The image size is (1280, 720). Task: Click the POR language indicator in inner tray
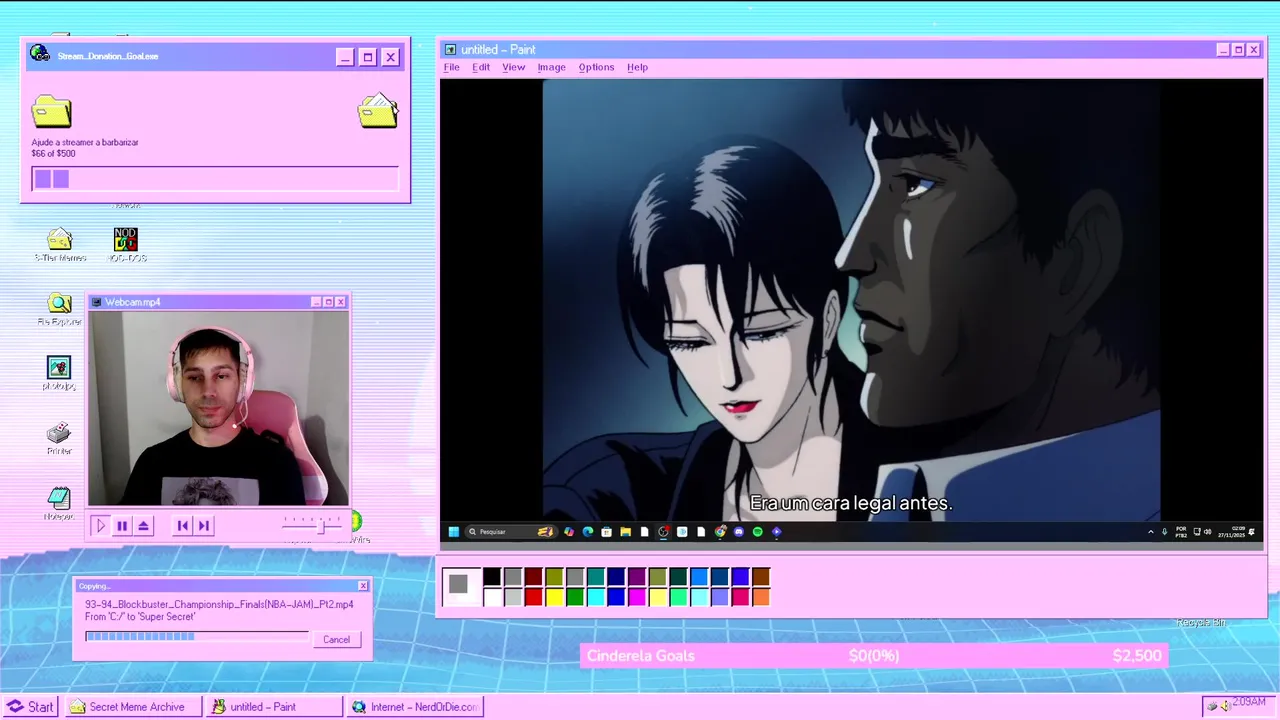tap(1181, 532)
